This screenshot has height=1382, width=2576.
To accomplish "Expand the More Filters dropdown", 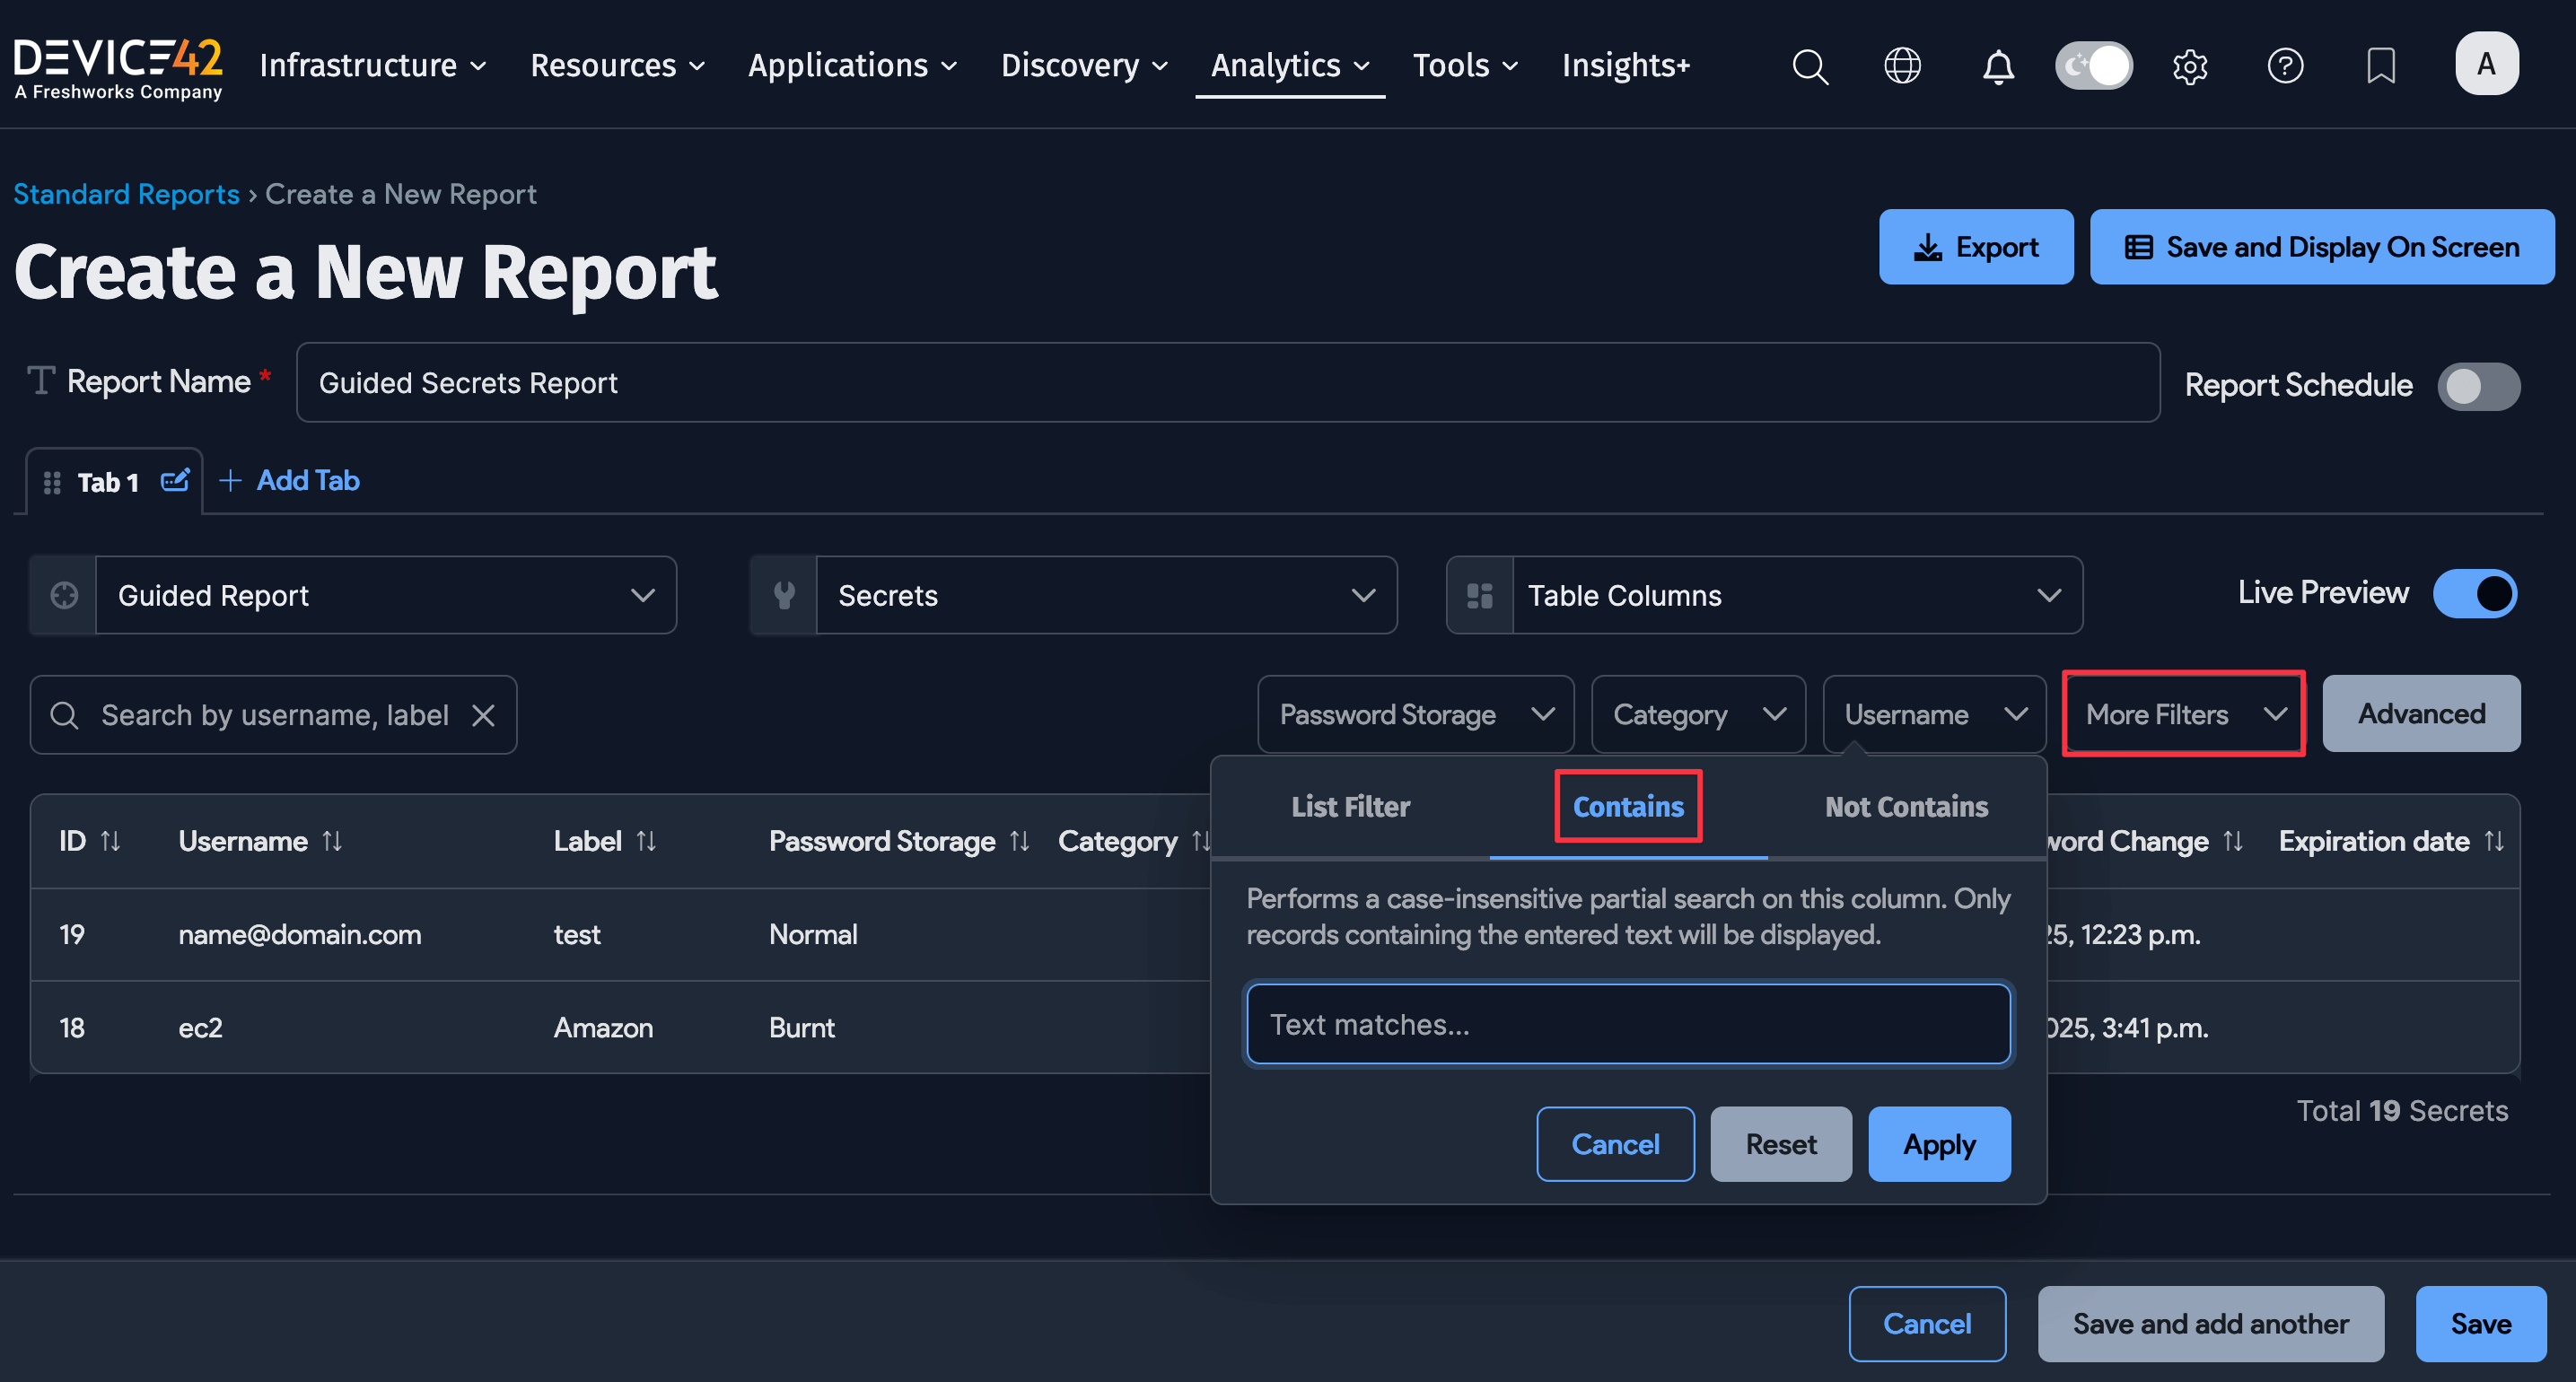I will (x=2184, y=714).
